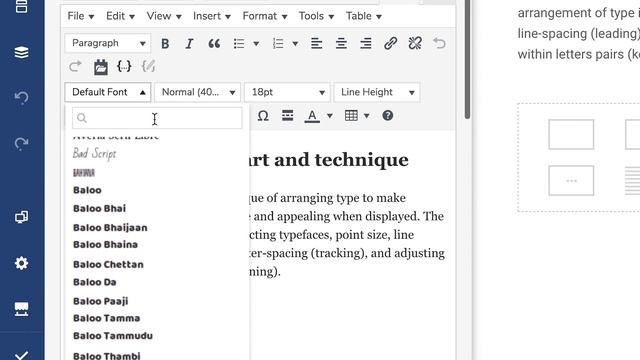Toggle bold formatting
The width and height of the screenshot is (640, 360).
[x=165, y=43]
